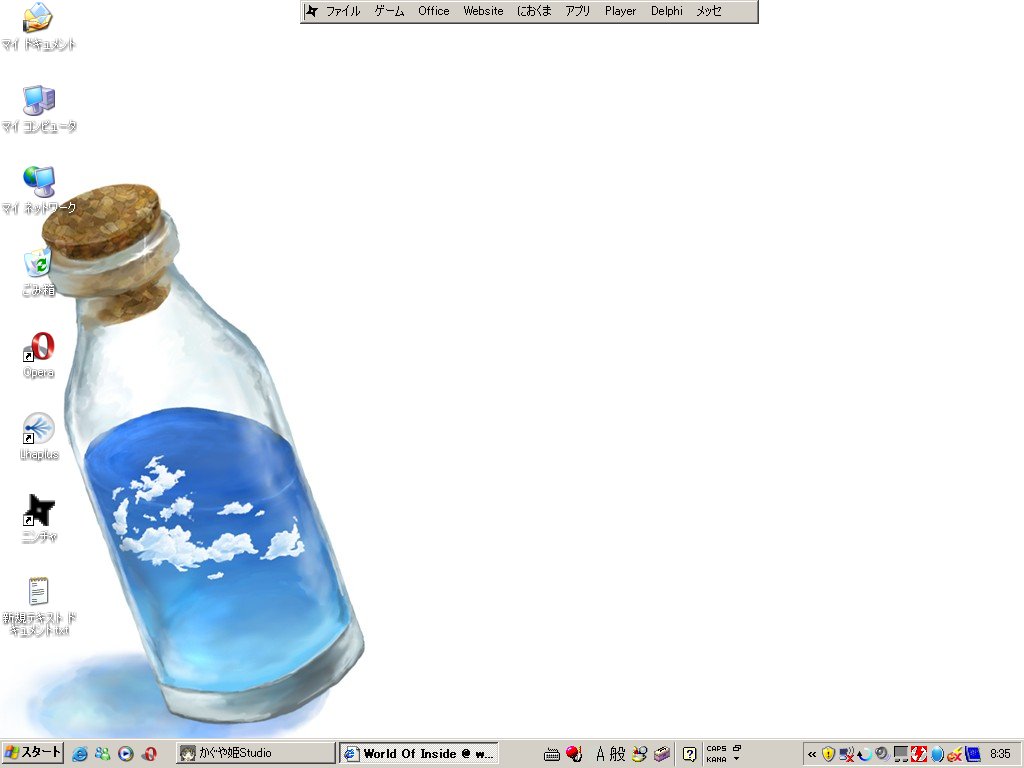Switch to かぐや姫Studio taskbar window
Viewport: 1024px width, 768px height.
[x=256, y=753]
